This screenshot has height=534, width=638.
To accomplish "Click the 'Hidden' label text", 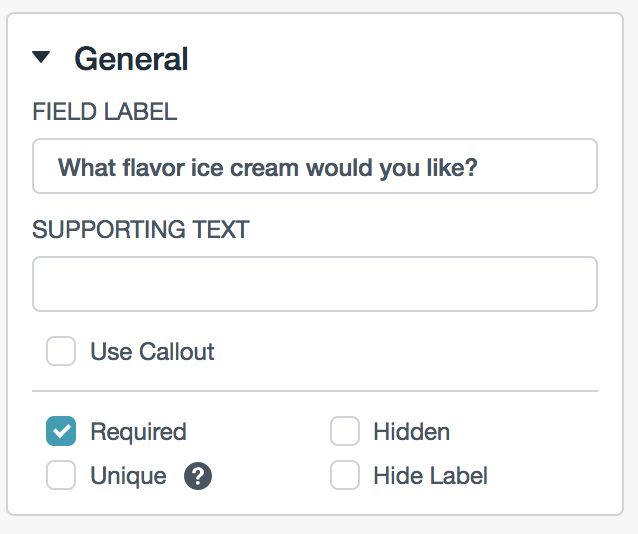I will coord(411,432).
